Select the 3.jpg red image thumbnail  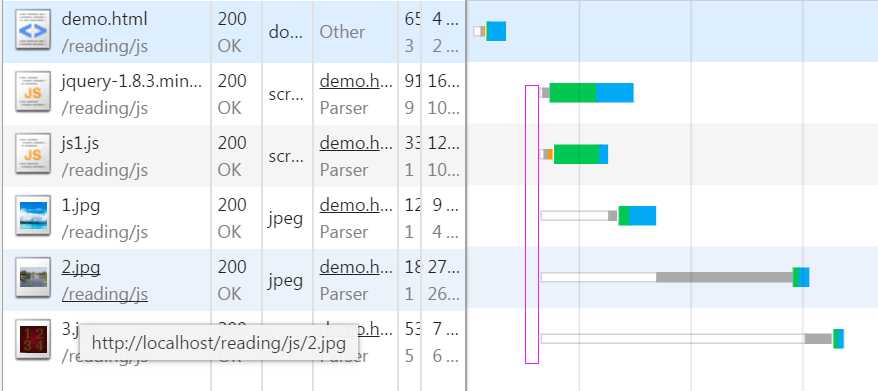[33, 338]
